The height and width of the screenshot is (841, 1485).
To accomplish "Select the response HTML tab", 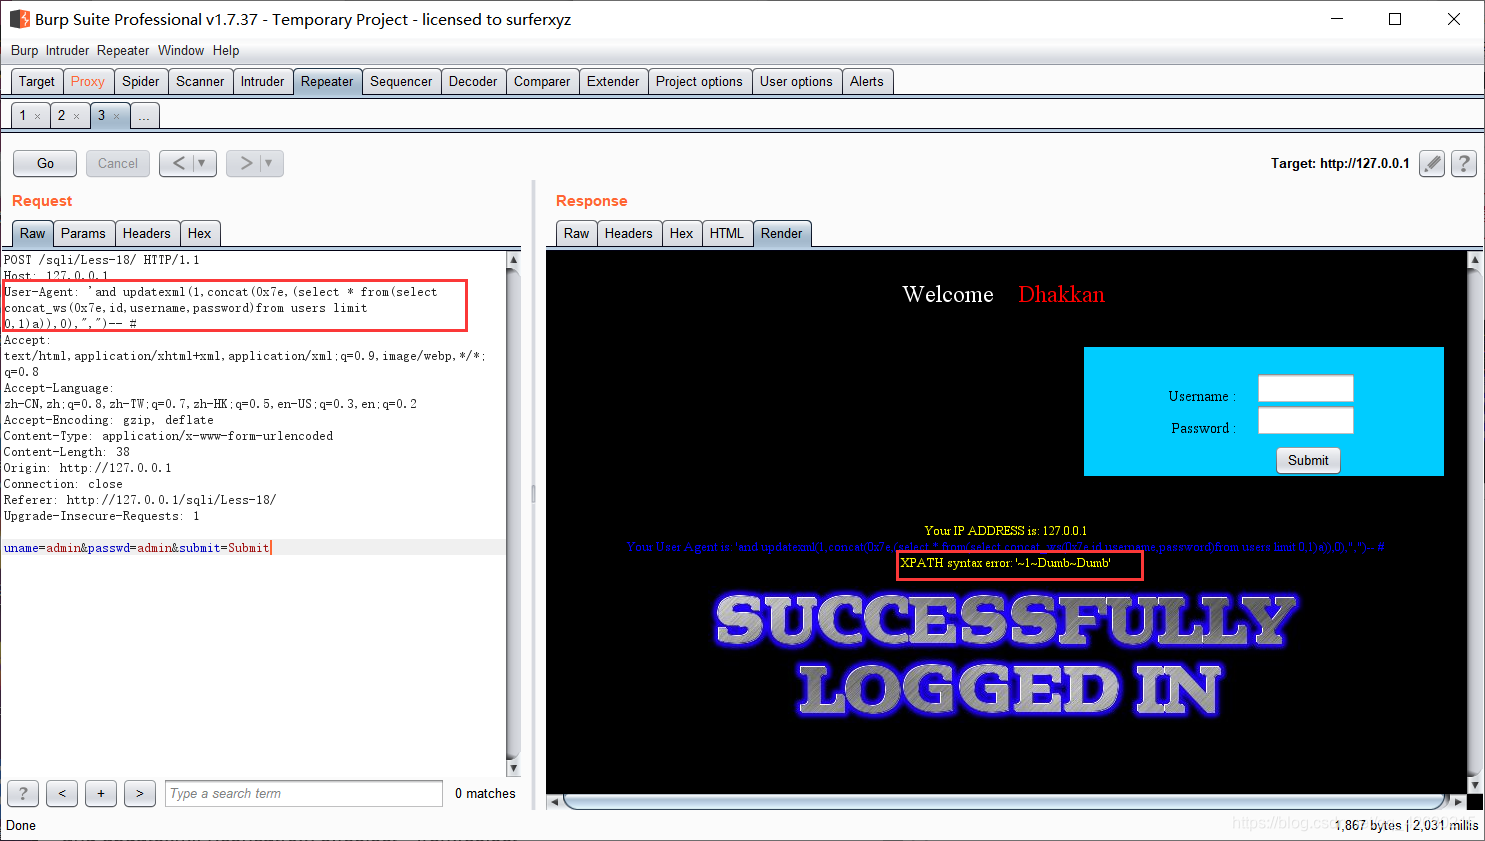I will coord(727,233).
